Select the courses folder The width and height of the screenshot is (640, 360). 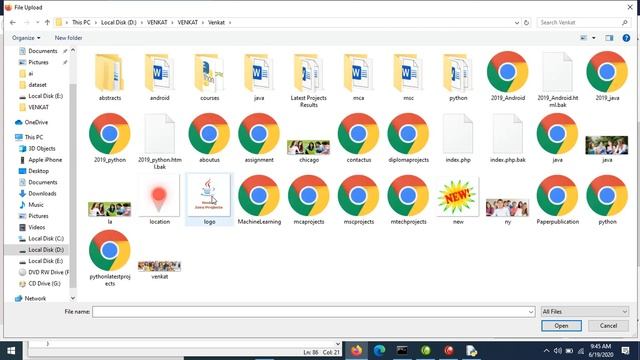[209, 77]
